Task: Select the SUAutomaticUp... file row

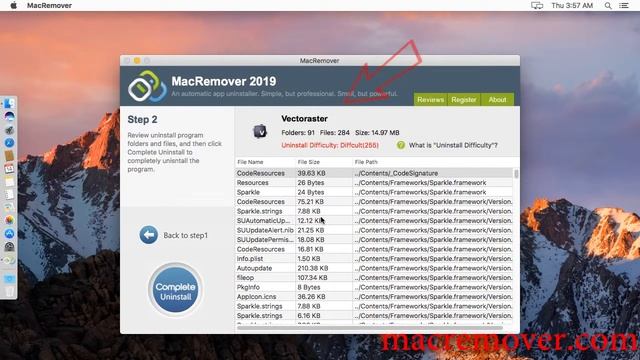Action: [374, 220]
